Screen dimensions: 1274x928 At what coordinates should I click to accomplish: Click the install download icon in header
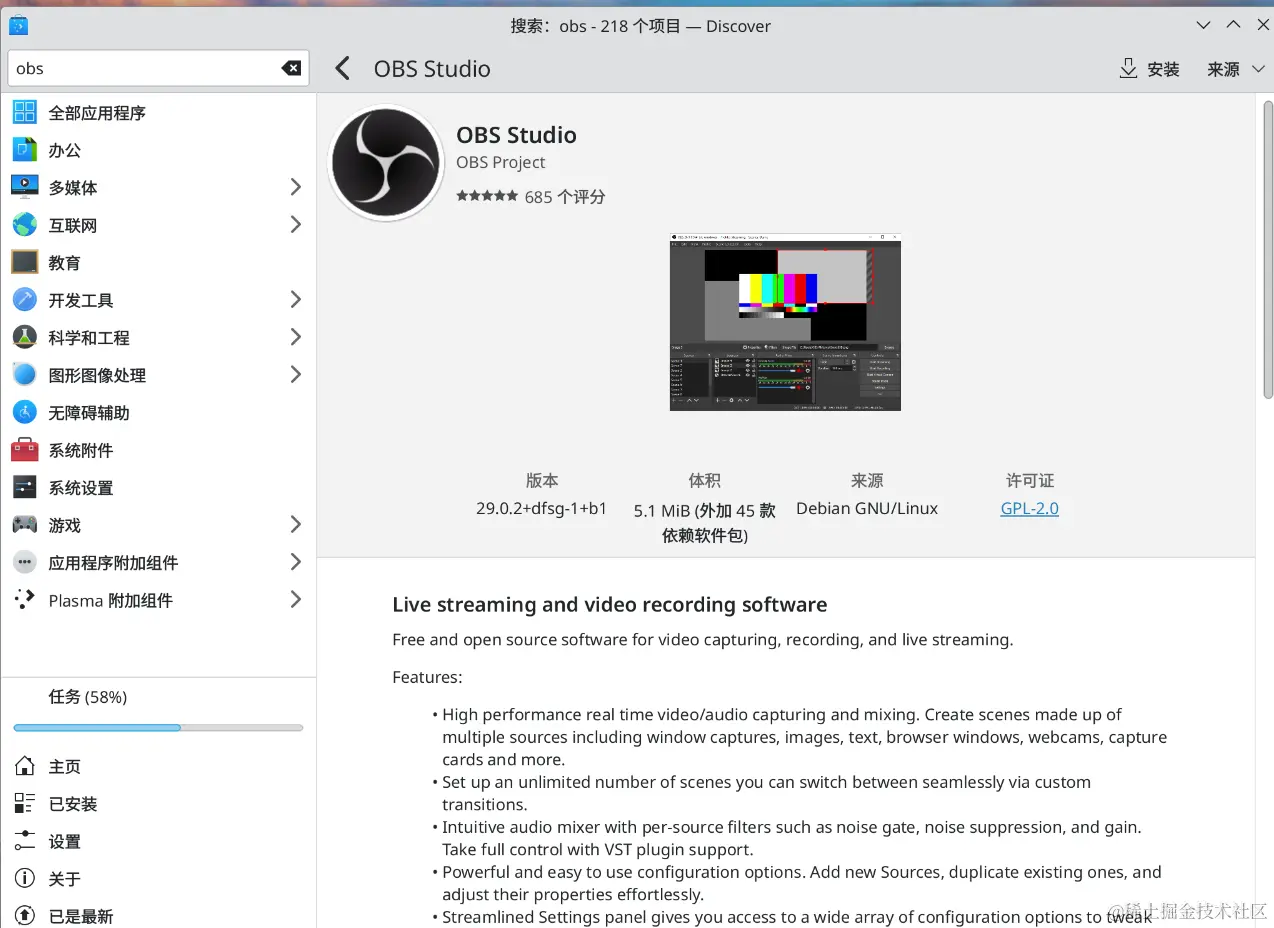pyautogui.click(x=1128, y=68)
